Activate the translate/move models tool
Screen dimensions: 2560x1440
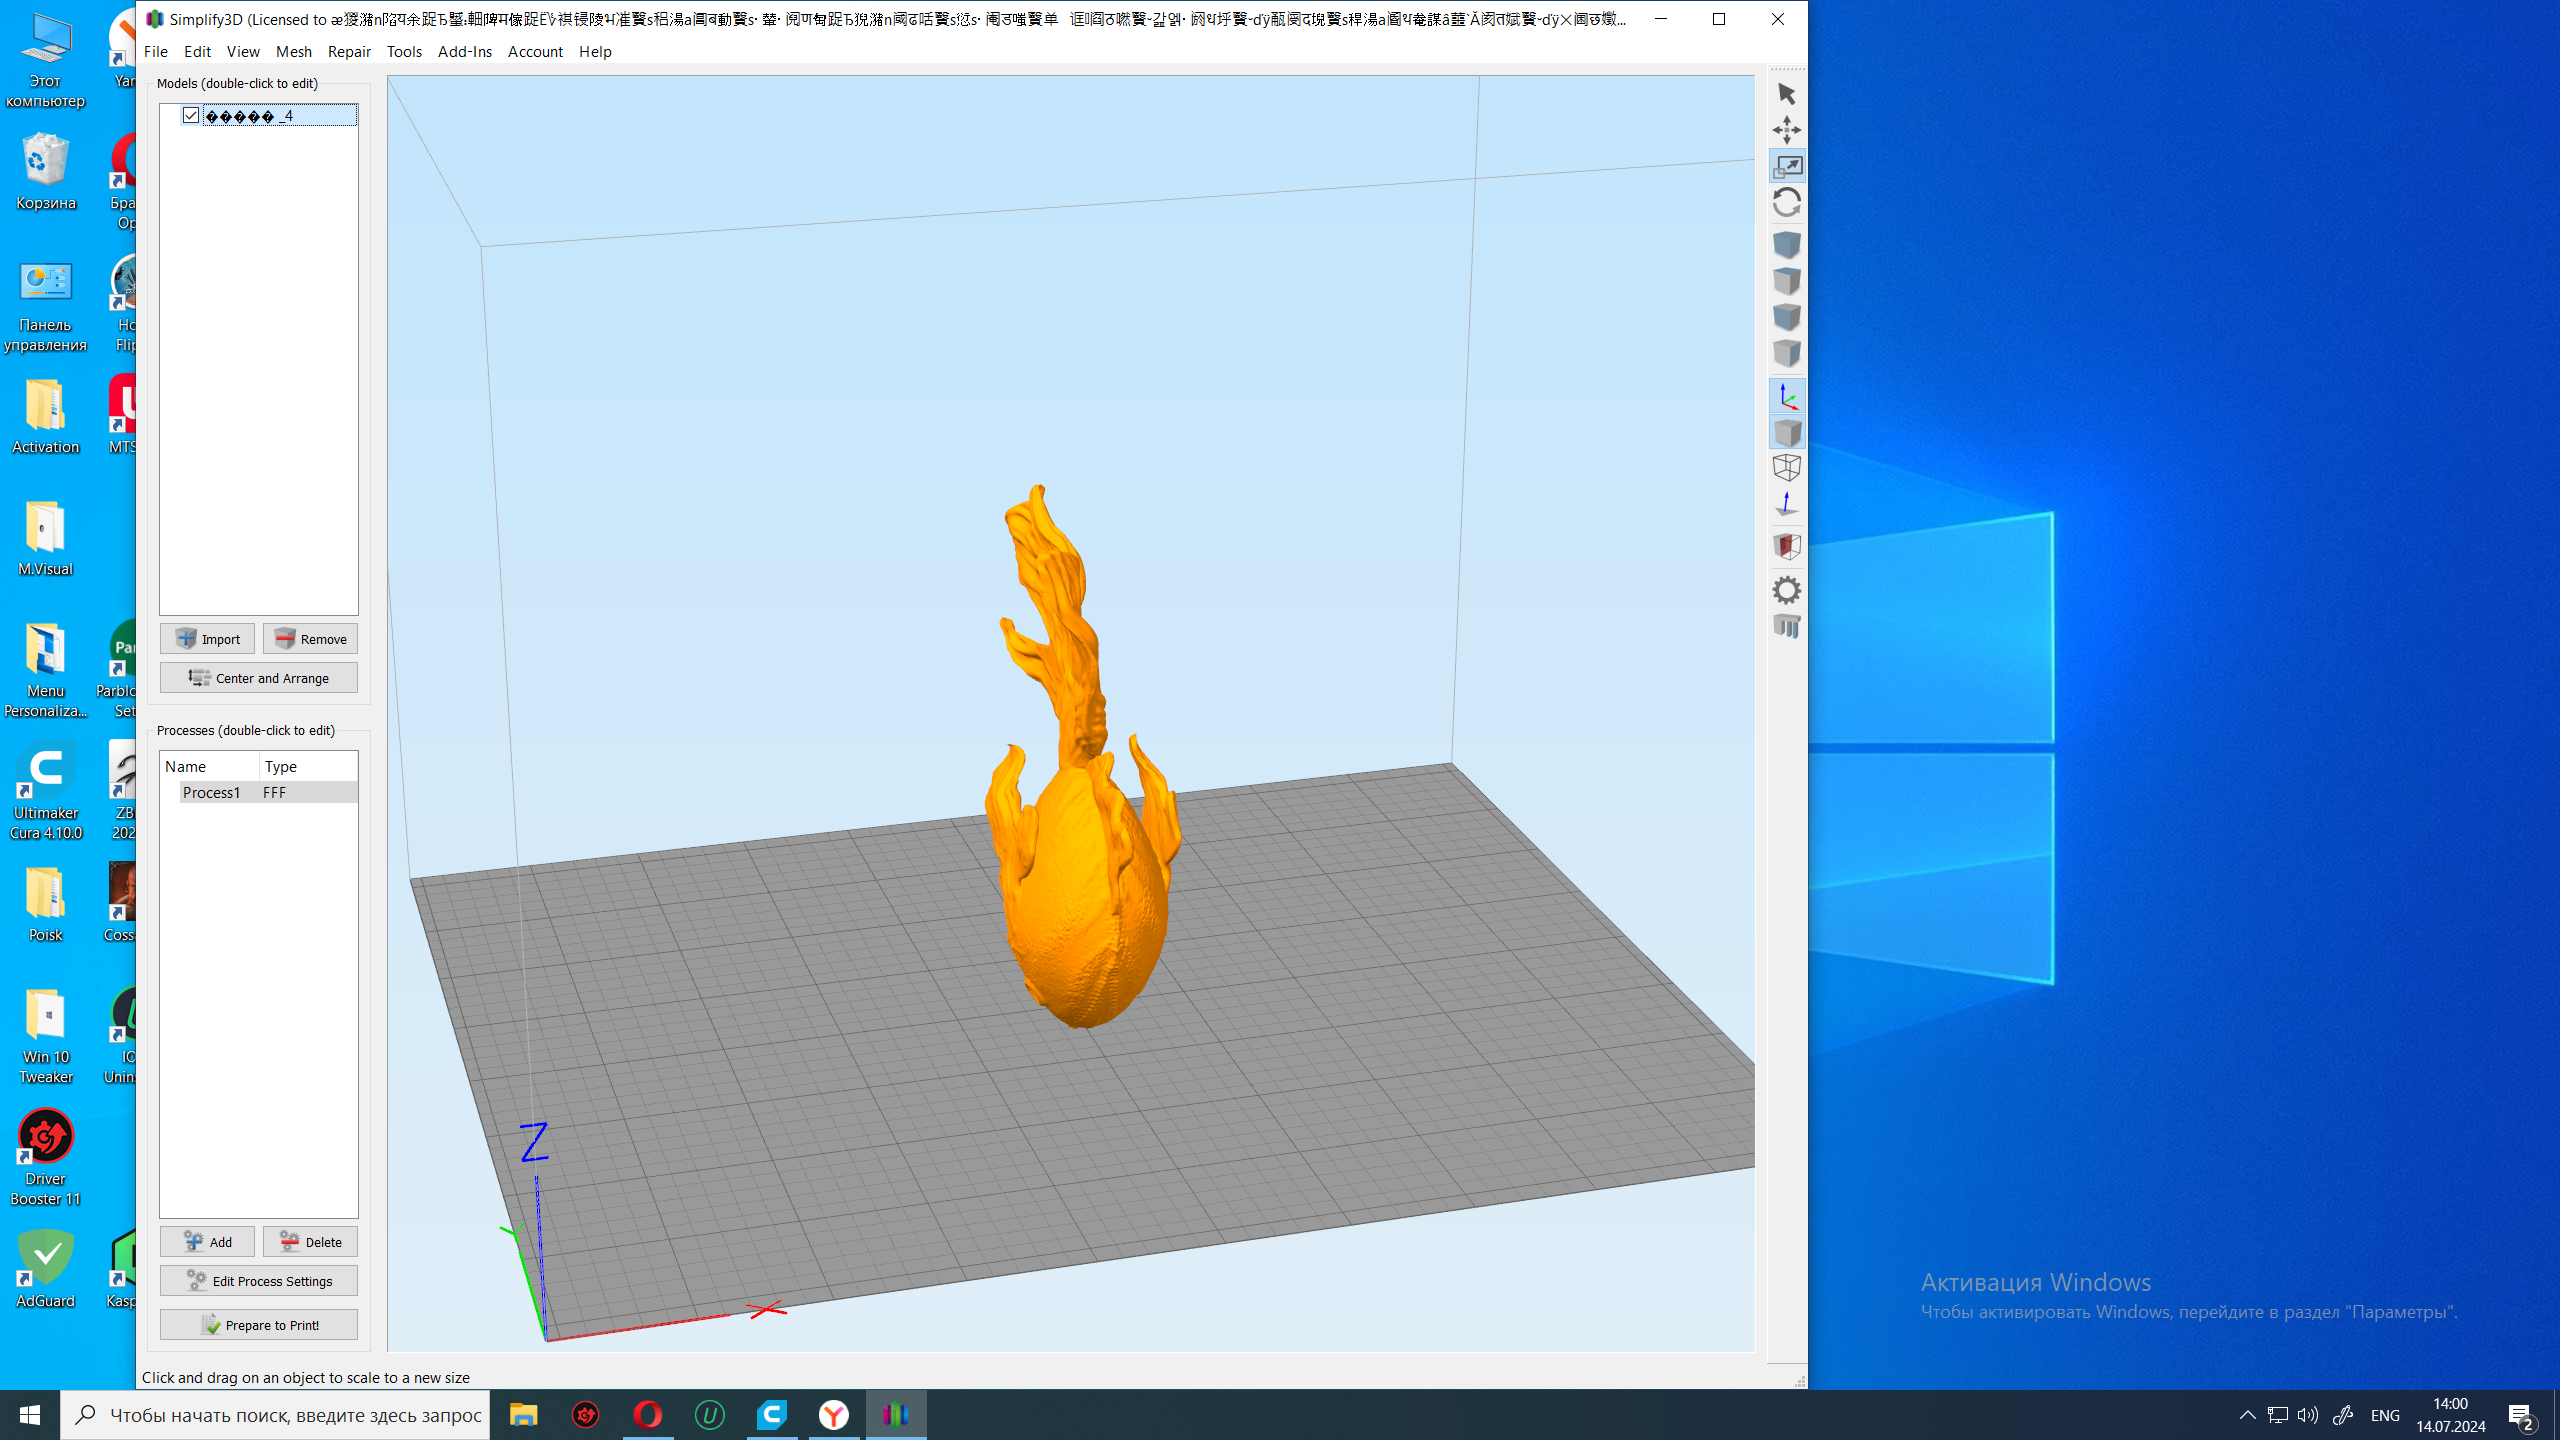click(1786, 130)
